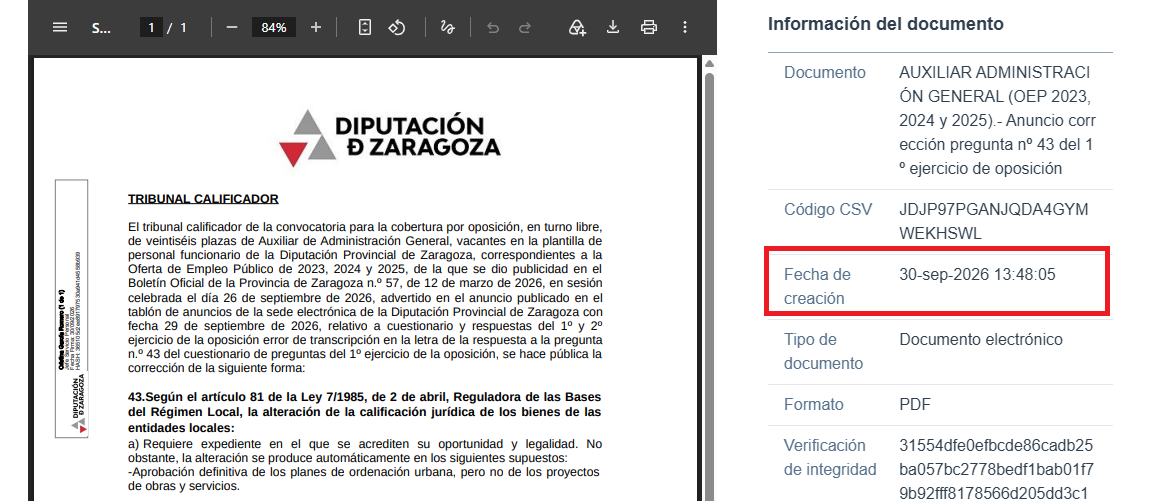Image resolution: width=1161 pixels, height=501 pixels.
Task: Click the undo arrow icon
Action: (493, 27)
